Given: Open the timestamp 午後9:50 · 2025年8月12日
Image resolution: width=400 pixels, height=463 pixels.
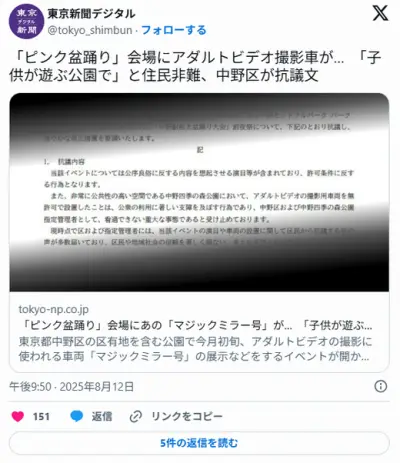Looking at the screenshot, I should tap(72, 387).
